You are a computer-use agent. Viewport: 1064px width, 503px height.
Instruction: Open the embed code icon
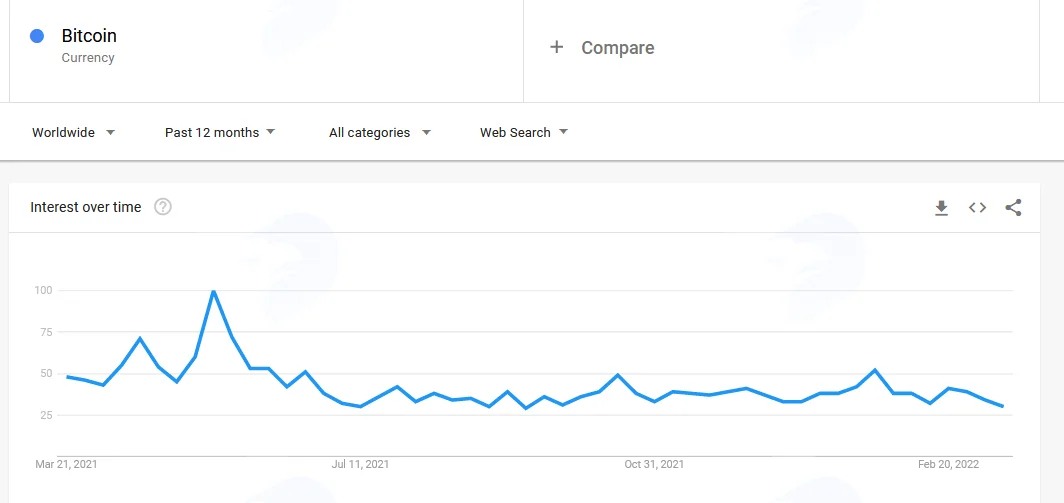(x=977, y=208)
